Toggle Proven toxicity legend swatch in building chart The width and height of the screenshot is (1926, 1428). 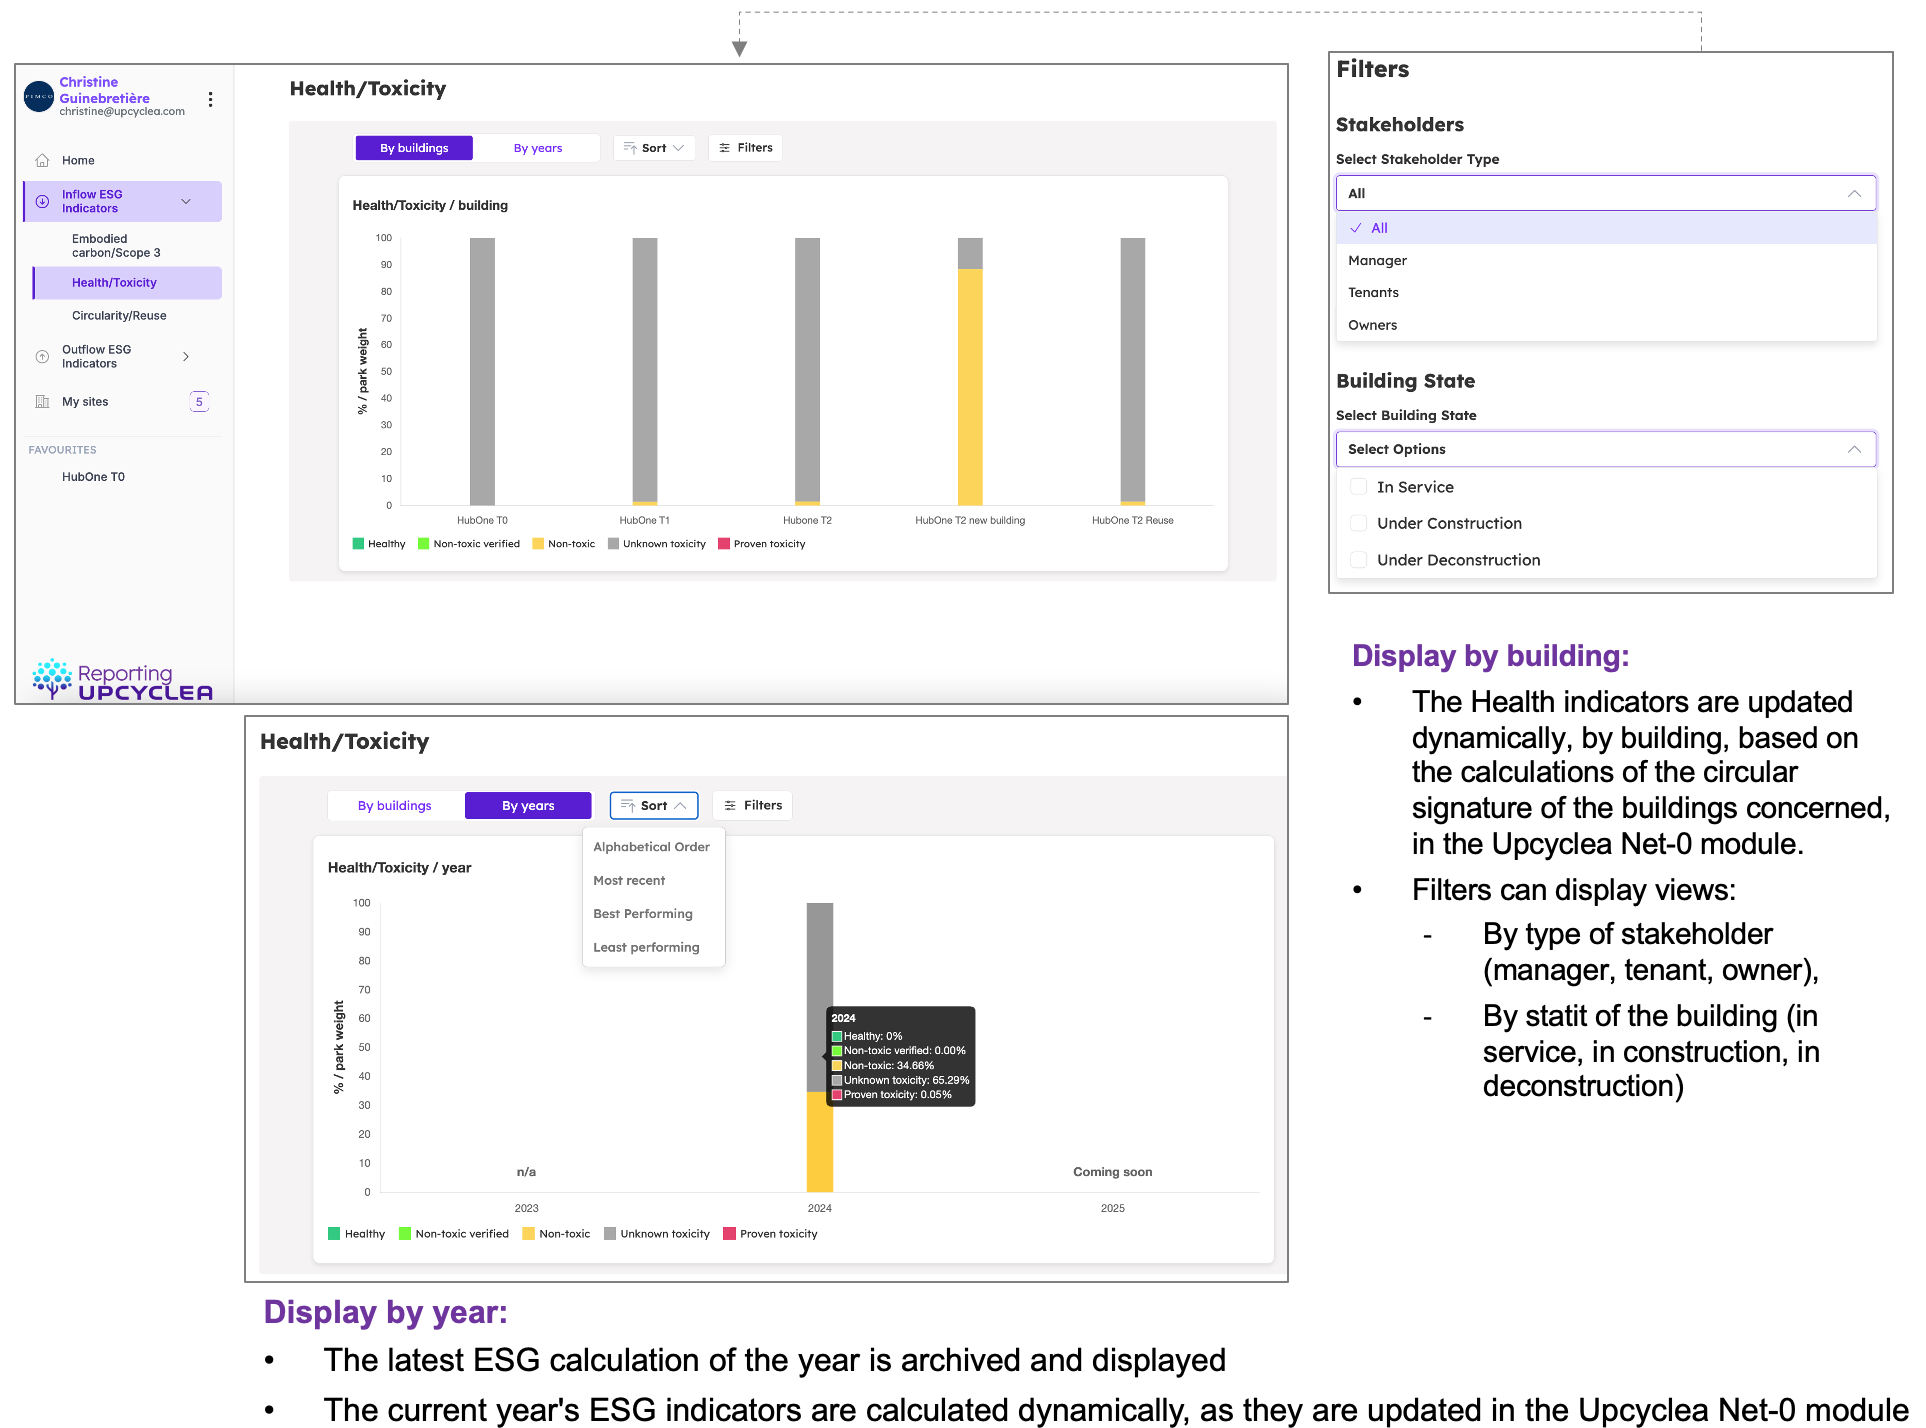tap(724, 544)
